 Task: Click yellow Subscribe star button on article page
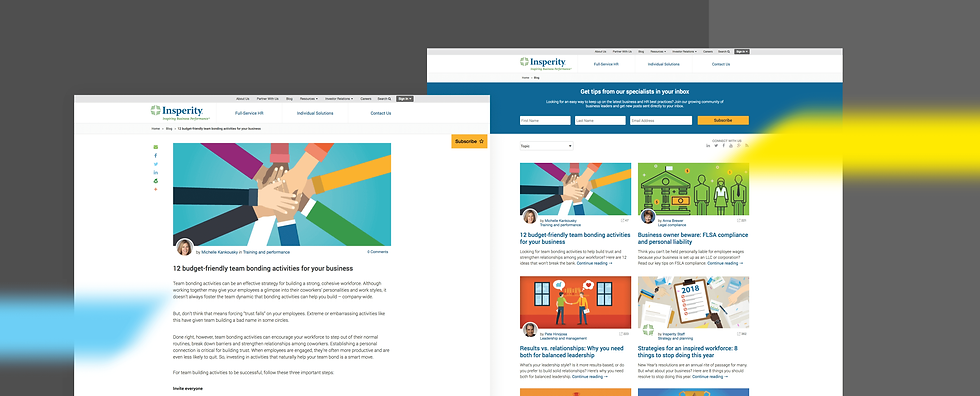coord(469,141)
